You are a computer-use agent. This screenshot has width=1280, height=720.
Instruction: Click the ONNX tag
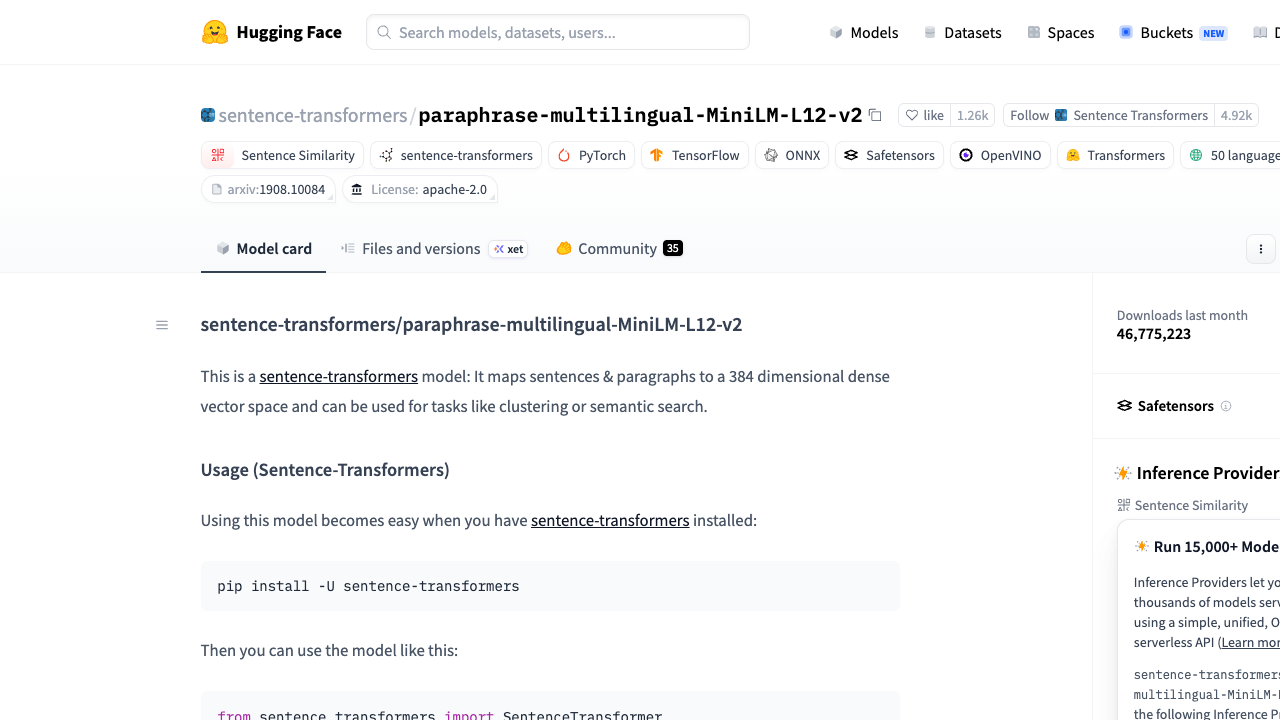tap(792, 155)
